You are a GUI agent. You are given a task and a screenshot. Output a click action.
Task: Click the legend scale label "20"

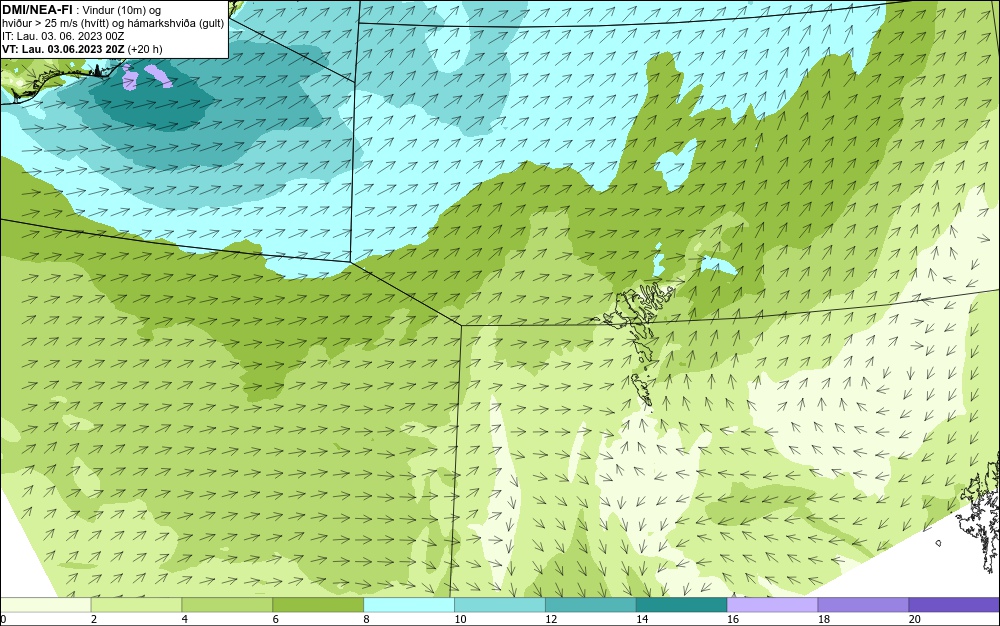[915, 619]
